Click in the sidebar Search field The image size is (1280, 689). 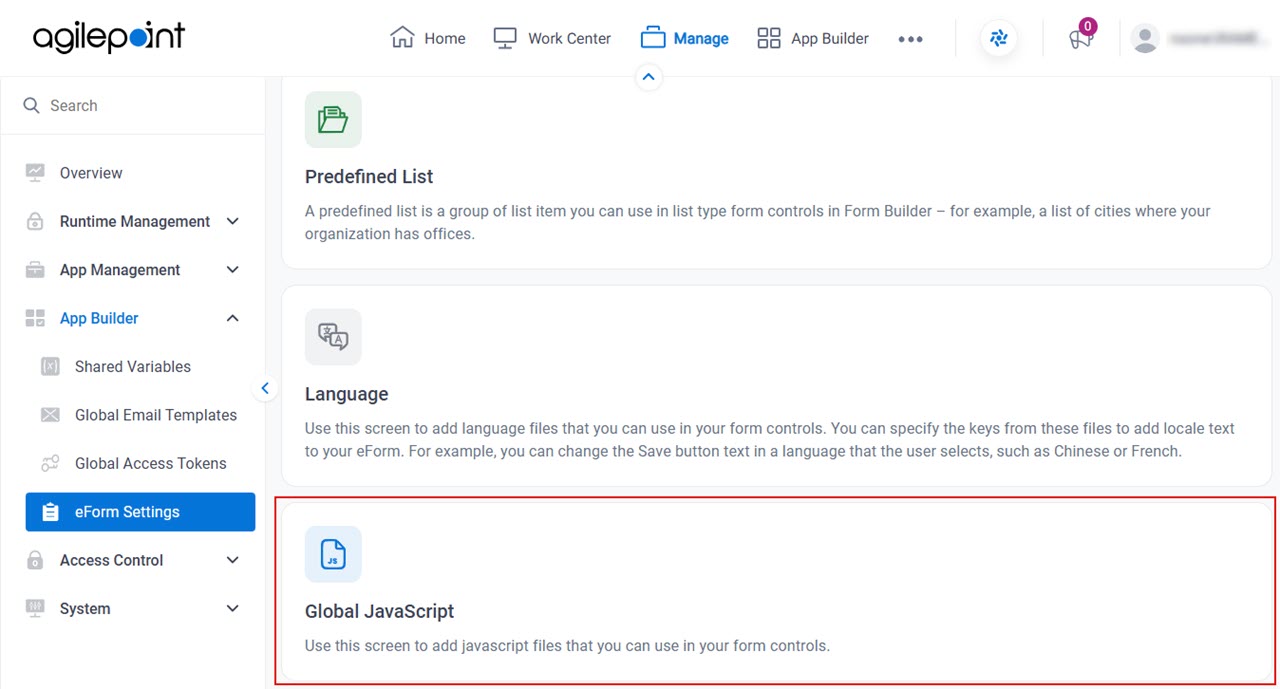pyautogui.click(x=132, y=105)
